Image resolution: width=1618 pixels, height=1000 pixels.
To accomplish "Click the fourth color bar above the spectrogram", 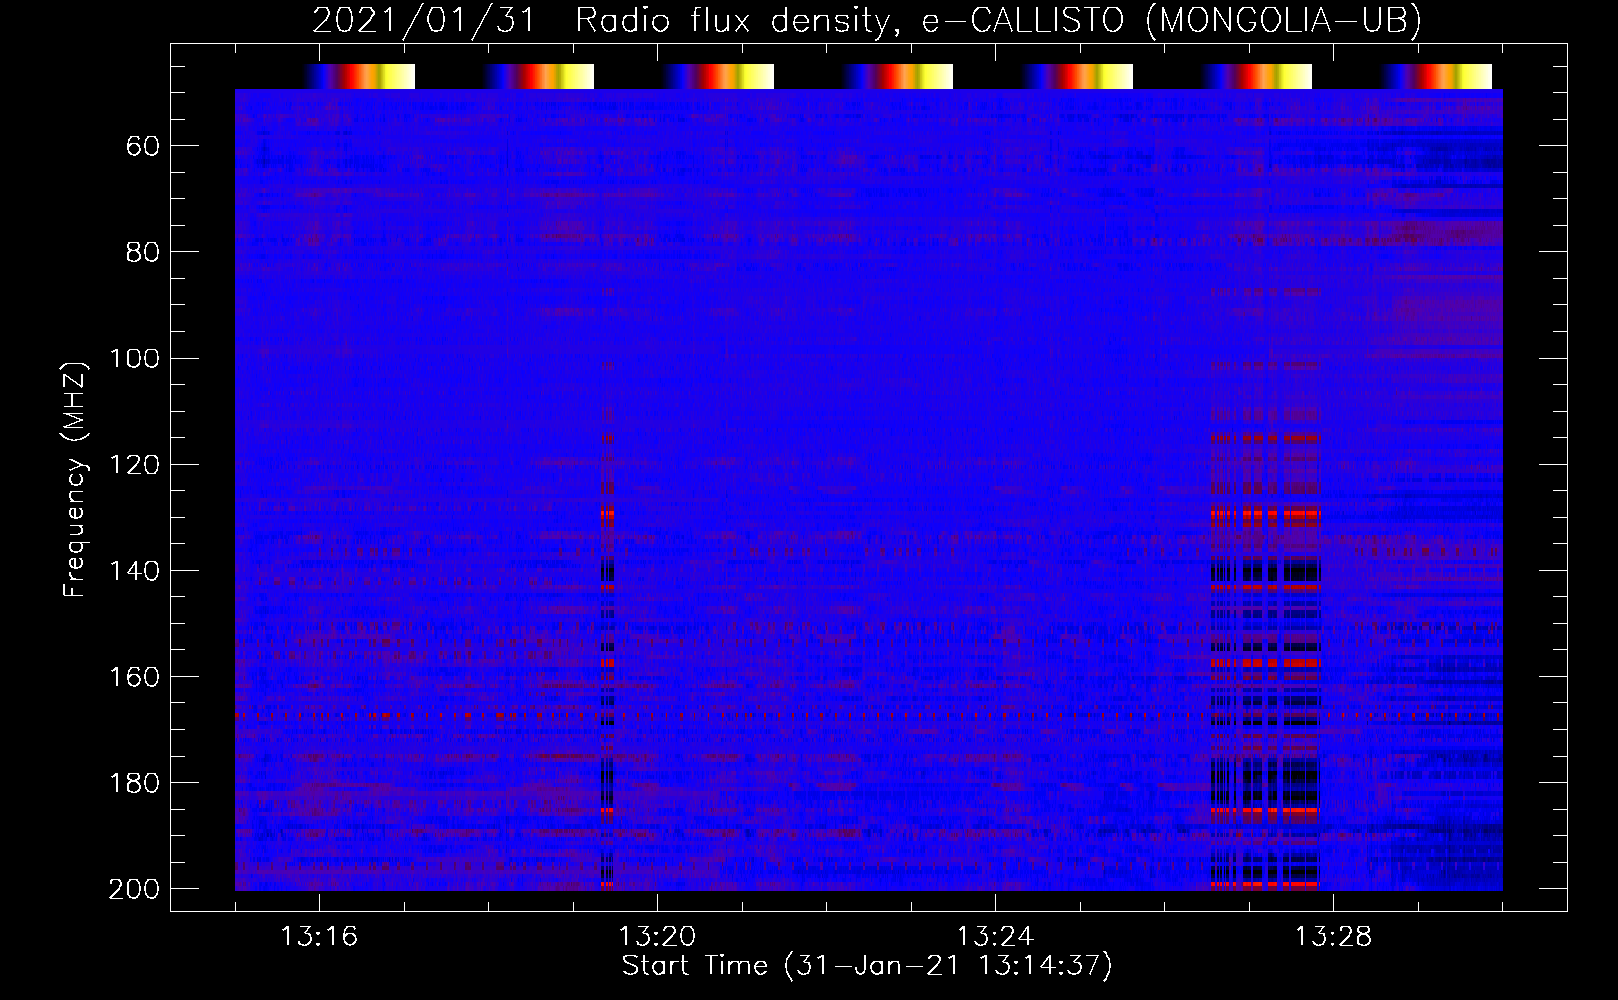I will point(898,77).
